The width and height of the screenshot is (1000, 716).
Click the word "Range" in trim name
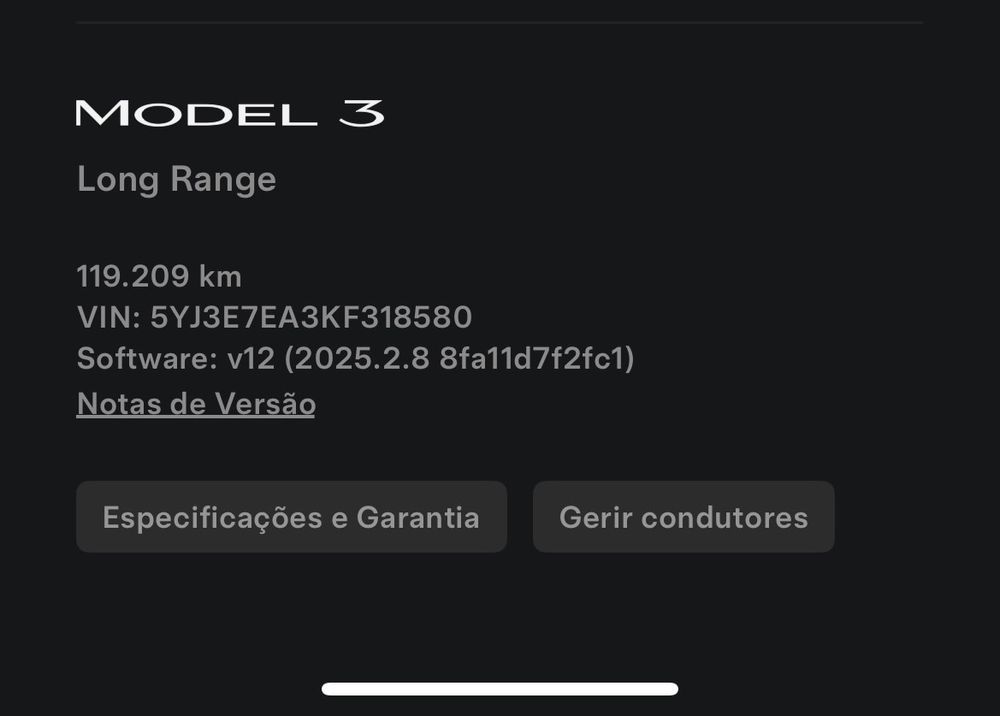click(223, 179)
